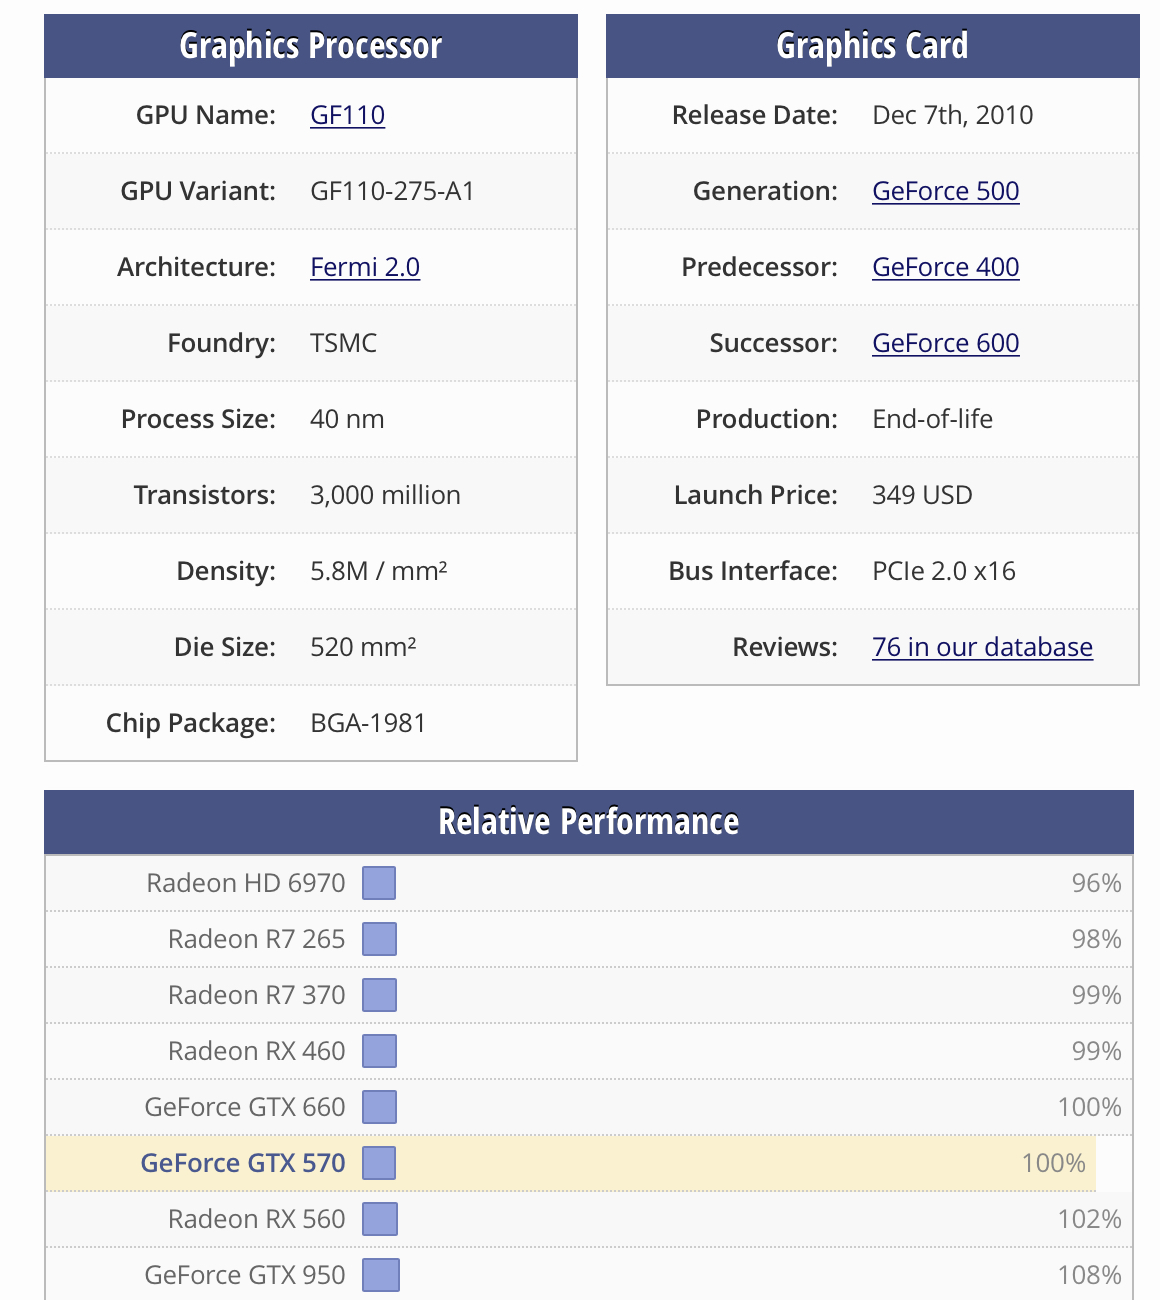Click the Production value End-of-life
Viewport: 1160px width, 1300px height.
coord(933,419)
